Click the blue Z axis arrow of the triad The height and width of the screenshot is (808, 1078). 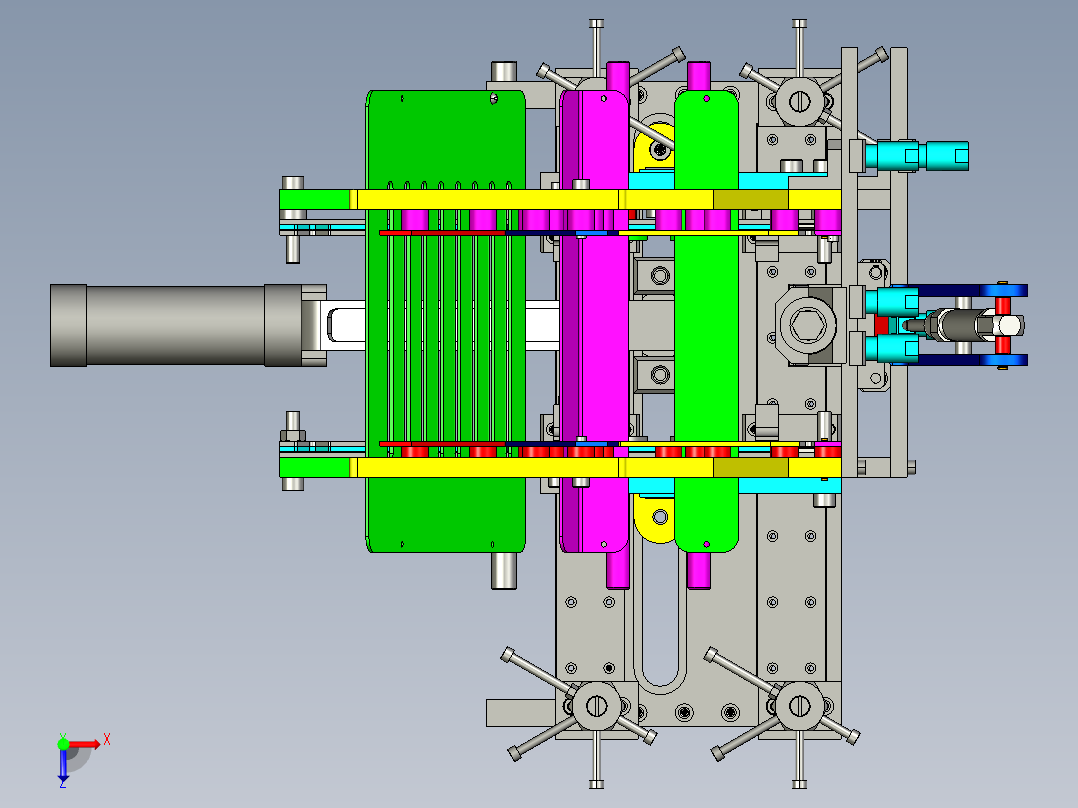tap(63, 767)
